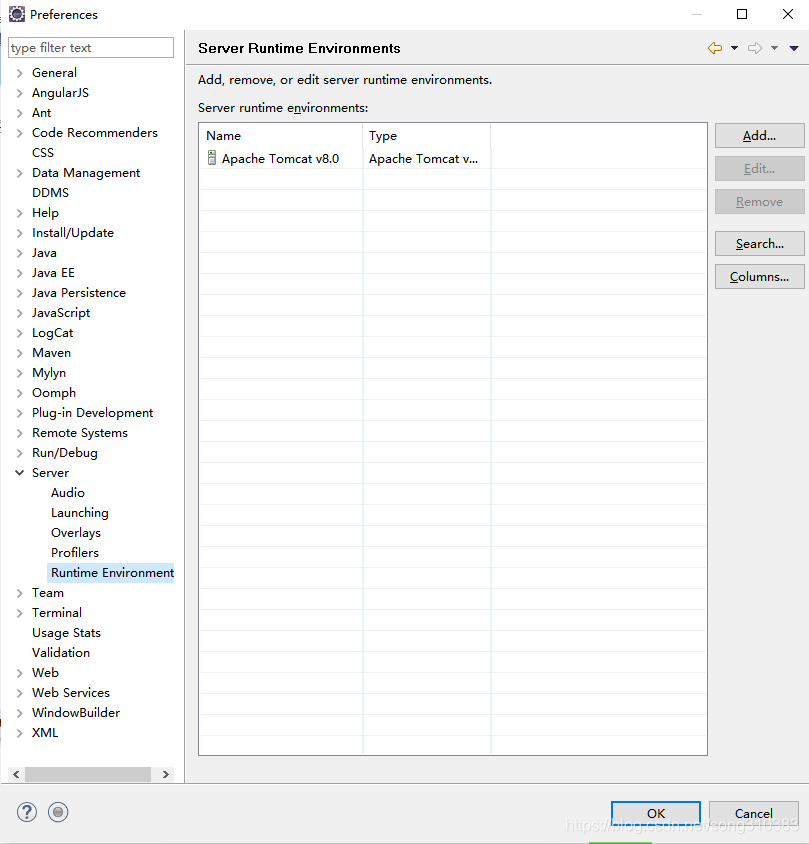Image resolution: width=809 pixels, height=844 pixels.
Task: Expand the WindowBuilder node
Action: pyautogui.click(x=19, y=713)
